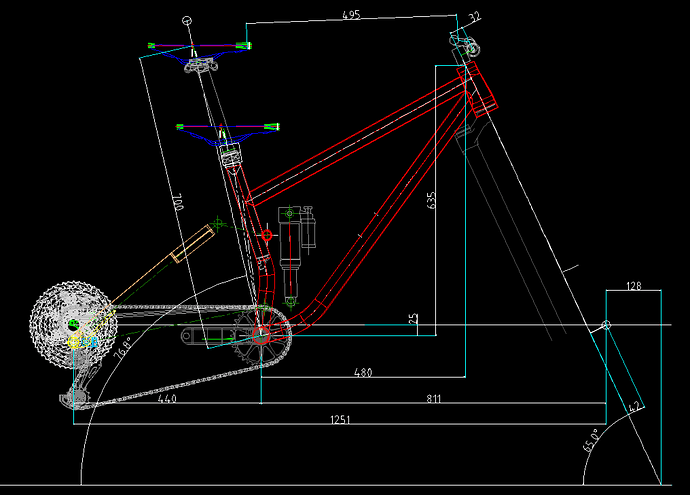Select the 811 front center dimension
The image size is (690, 495).
tap(433, 399)
